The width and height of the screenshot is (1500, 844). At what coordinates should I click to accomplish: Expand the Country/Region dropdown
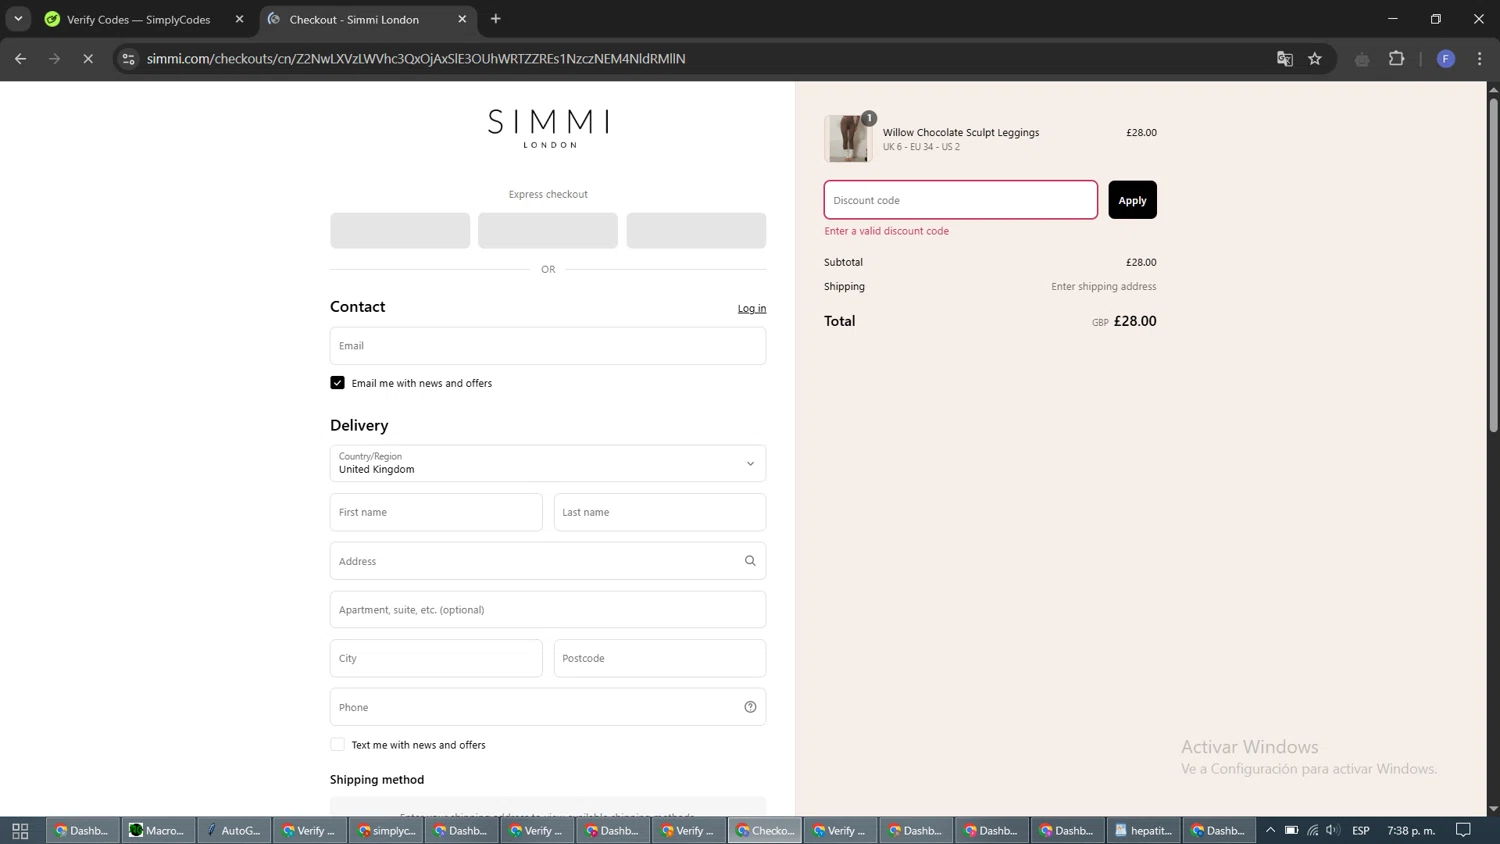click(548, 463)
